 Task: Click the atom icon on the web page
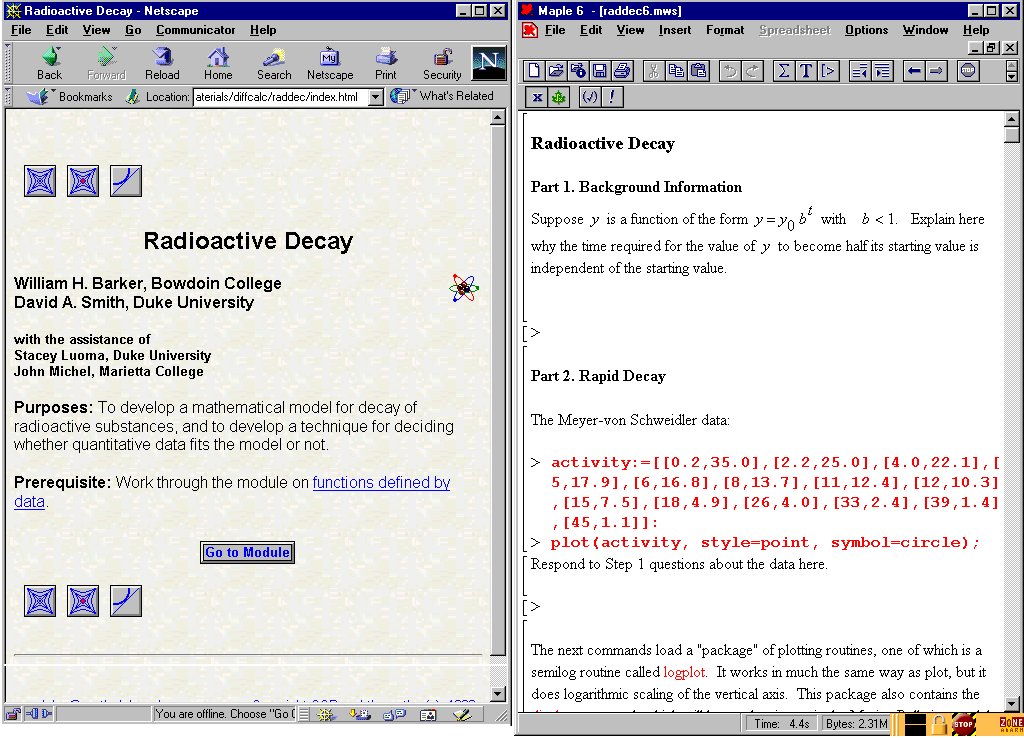(464, 287)
